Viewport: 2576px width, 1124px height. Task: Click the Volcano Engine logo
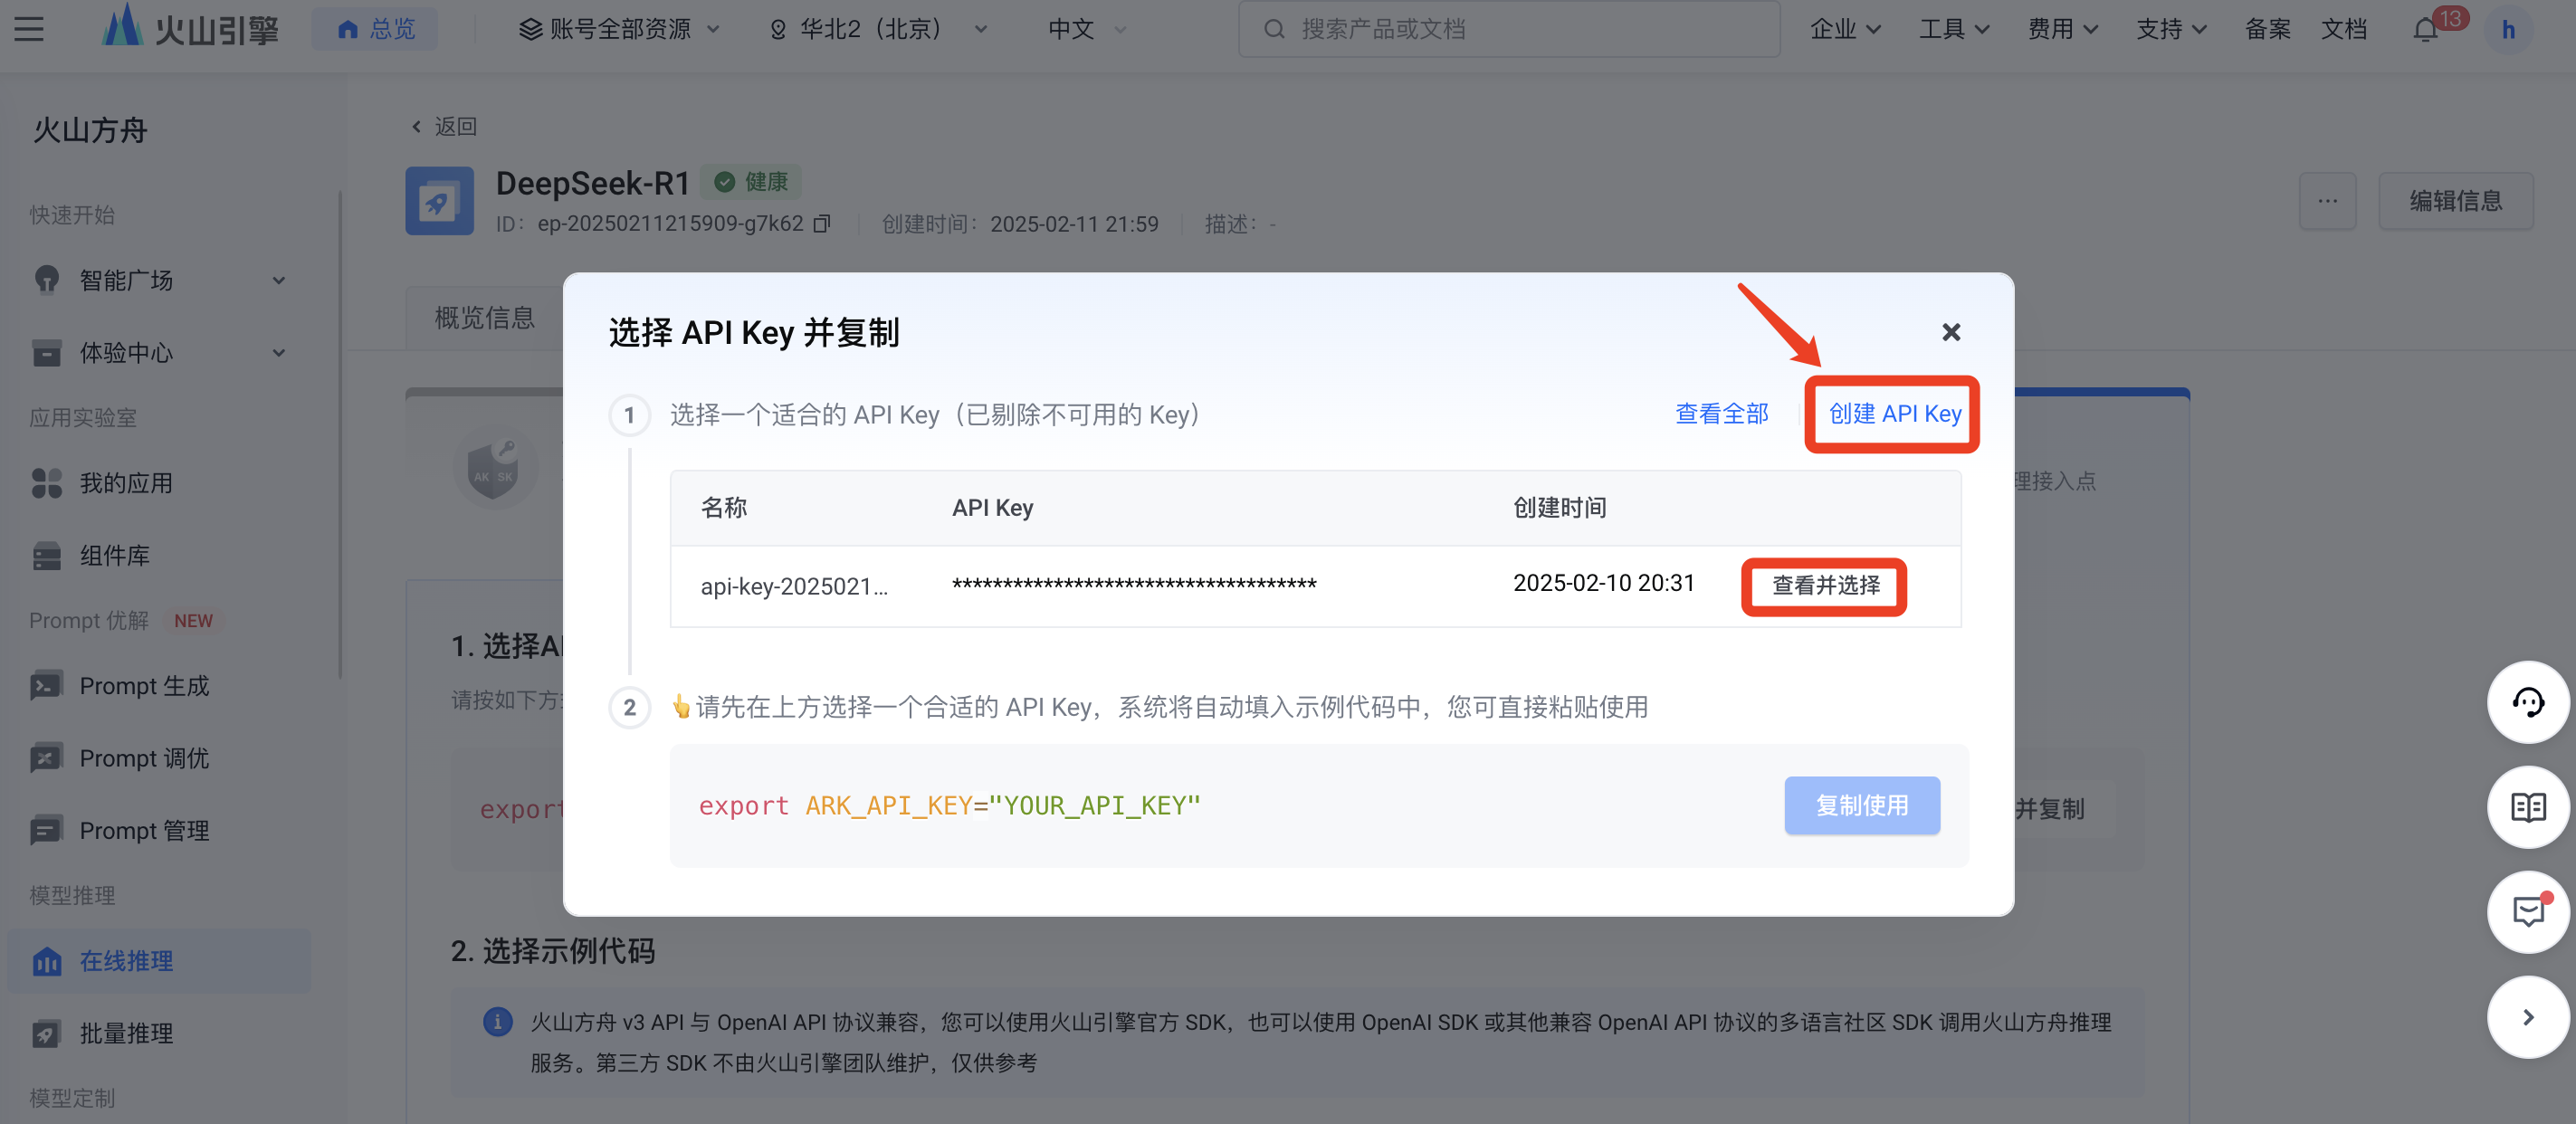[x=190, y=28]
